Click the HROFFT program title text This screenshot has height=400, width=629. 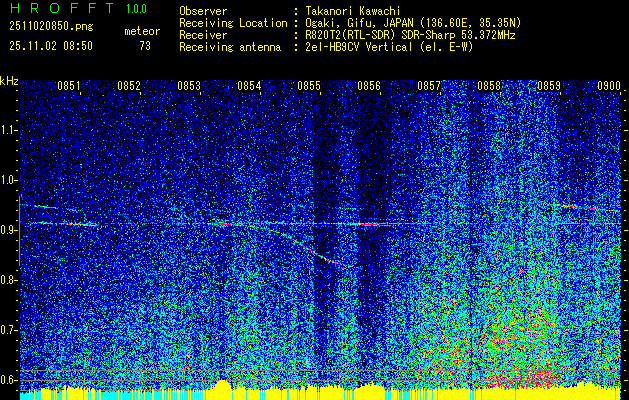[62, 8]
